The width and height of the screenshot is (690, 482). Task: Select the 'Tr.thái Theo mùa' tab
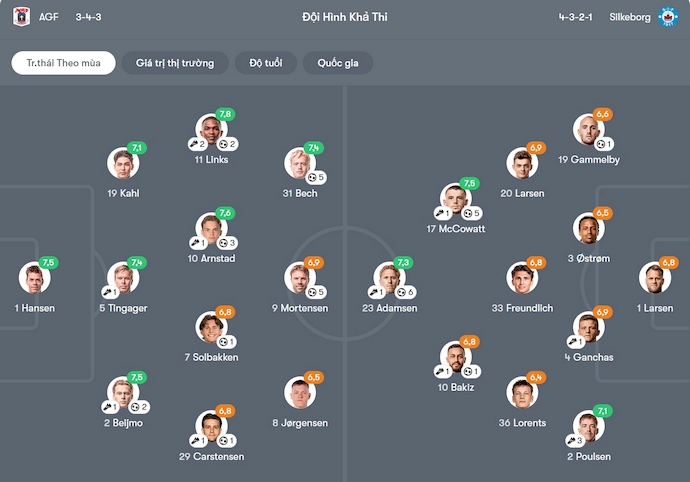click(63, 63)
